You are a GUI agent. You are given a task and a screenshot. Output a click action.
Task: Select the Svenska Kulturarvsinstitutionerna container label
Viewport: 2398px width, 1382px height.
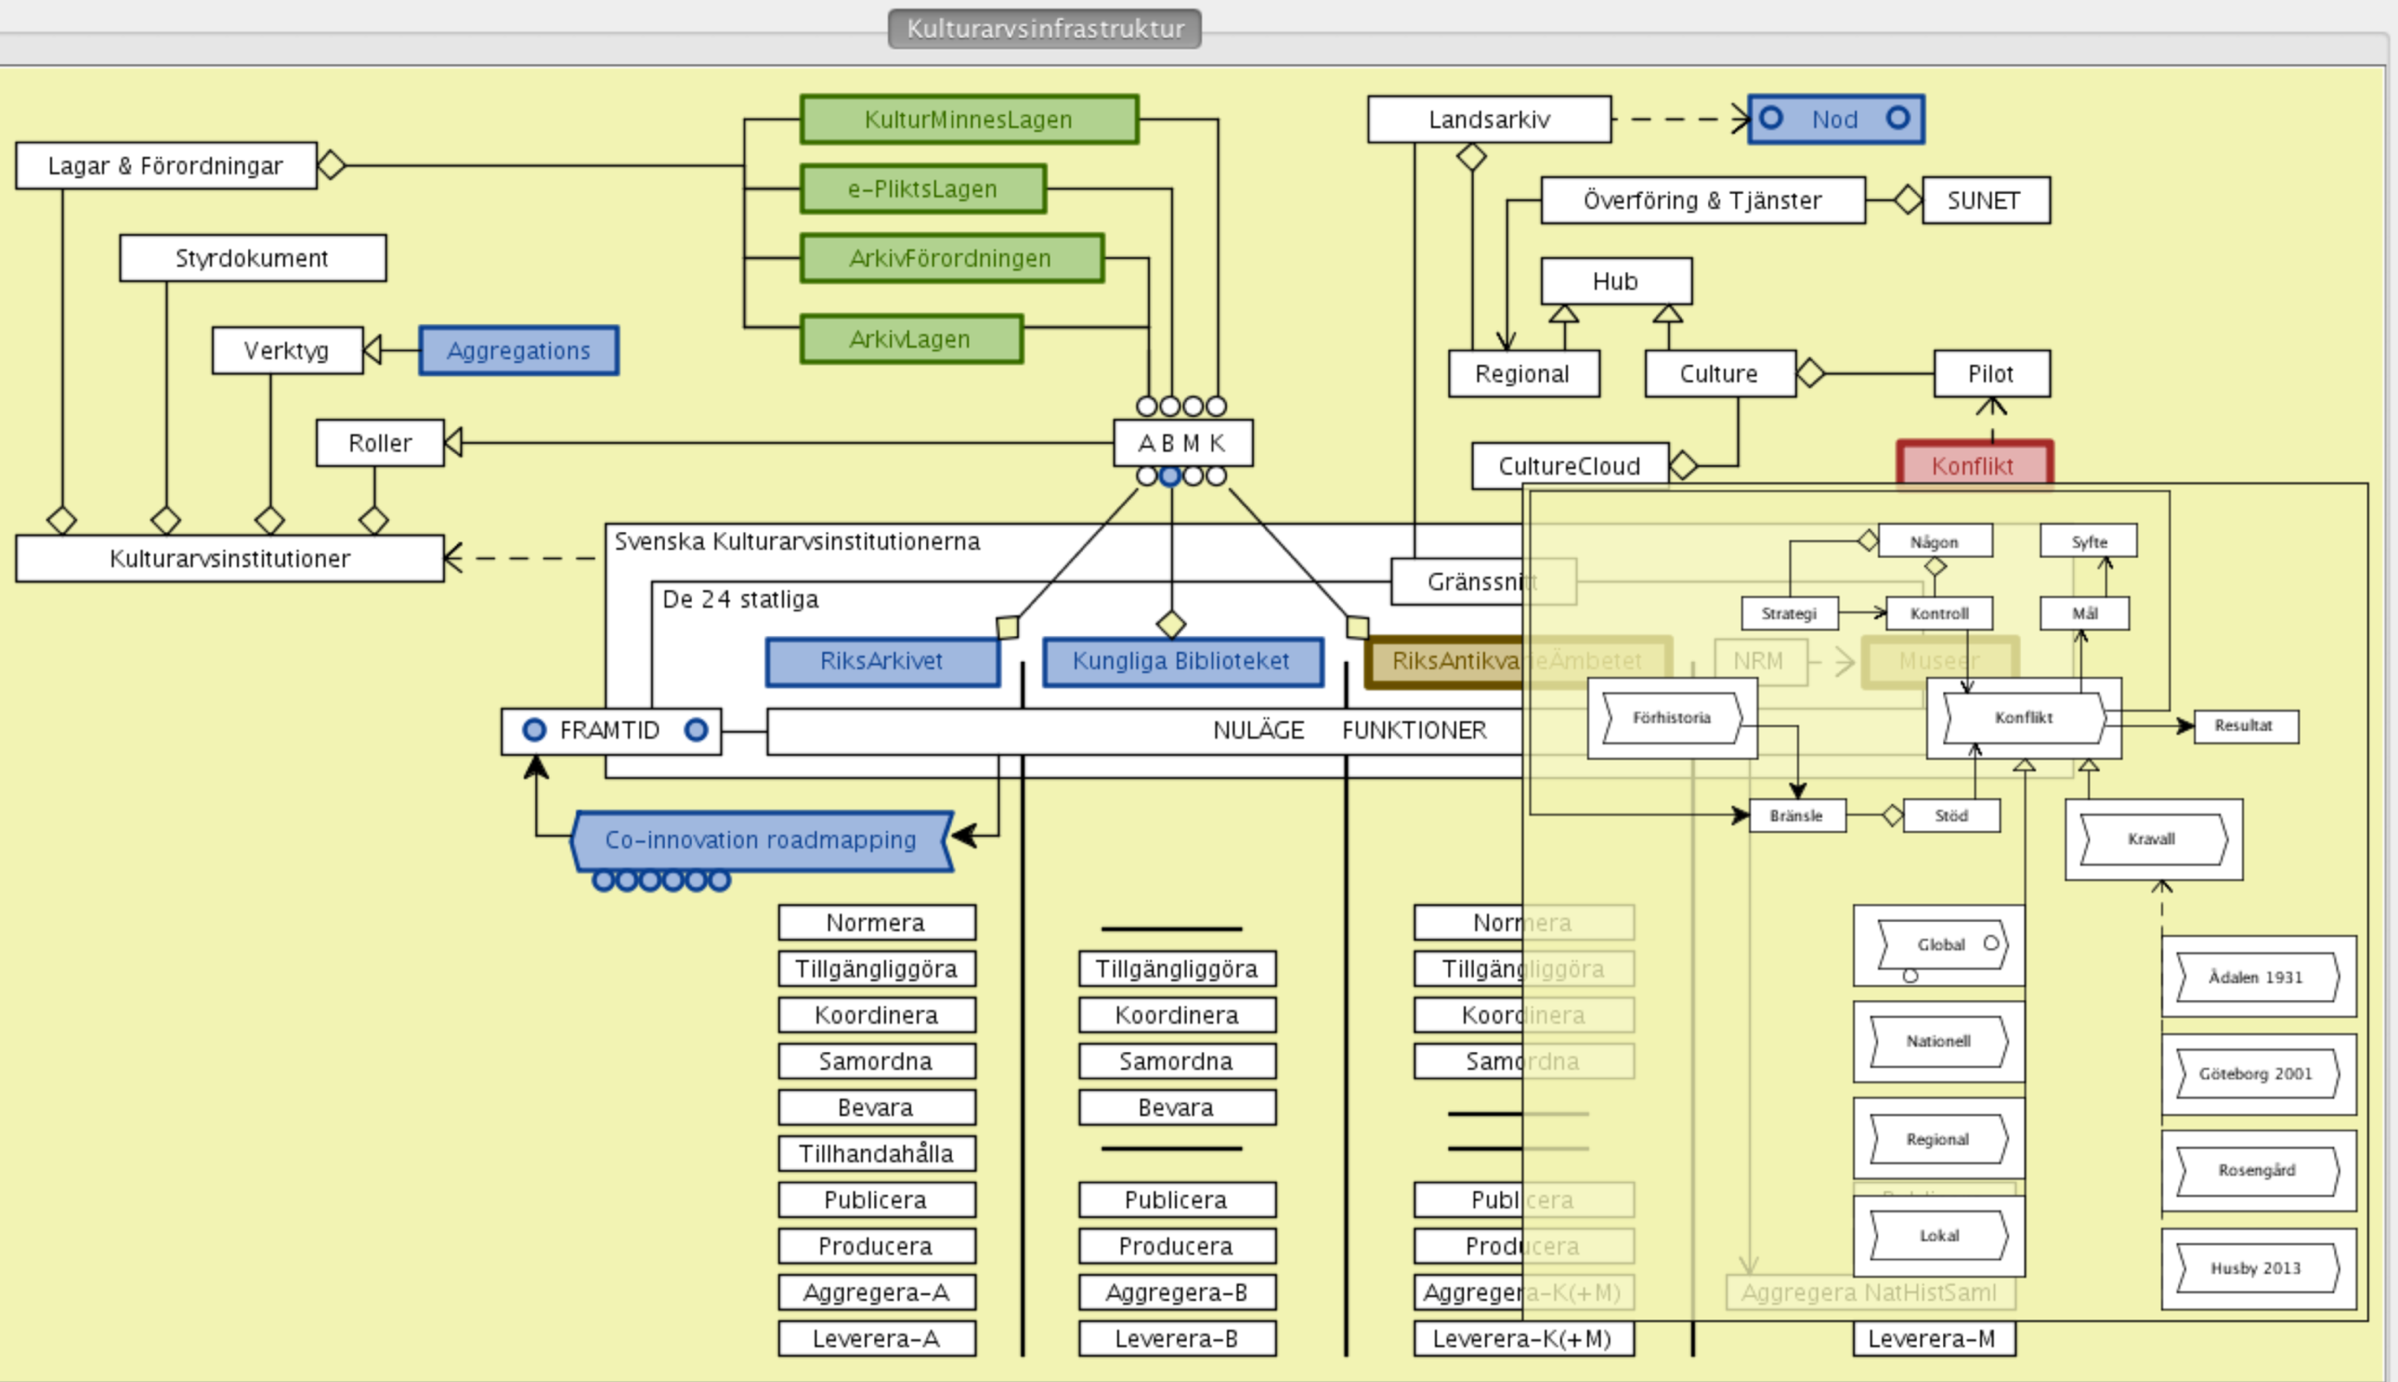(x=796, y=542)
